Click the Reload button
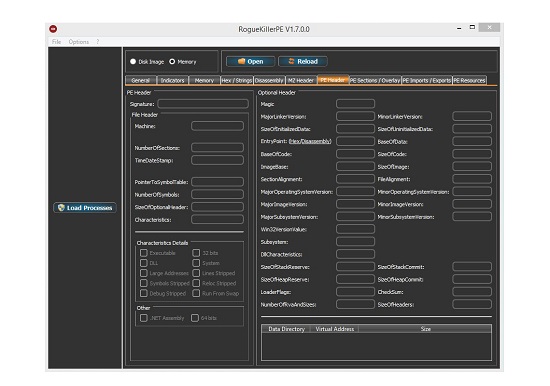The height and width of the screenshot is (386, 550). 303,61
